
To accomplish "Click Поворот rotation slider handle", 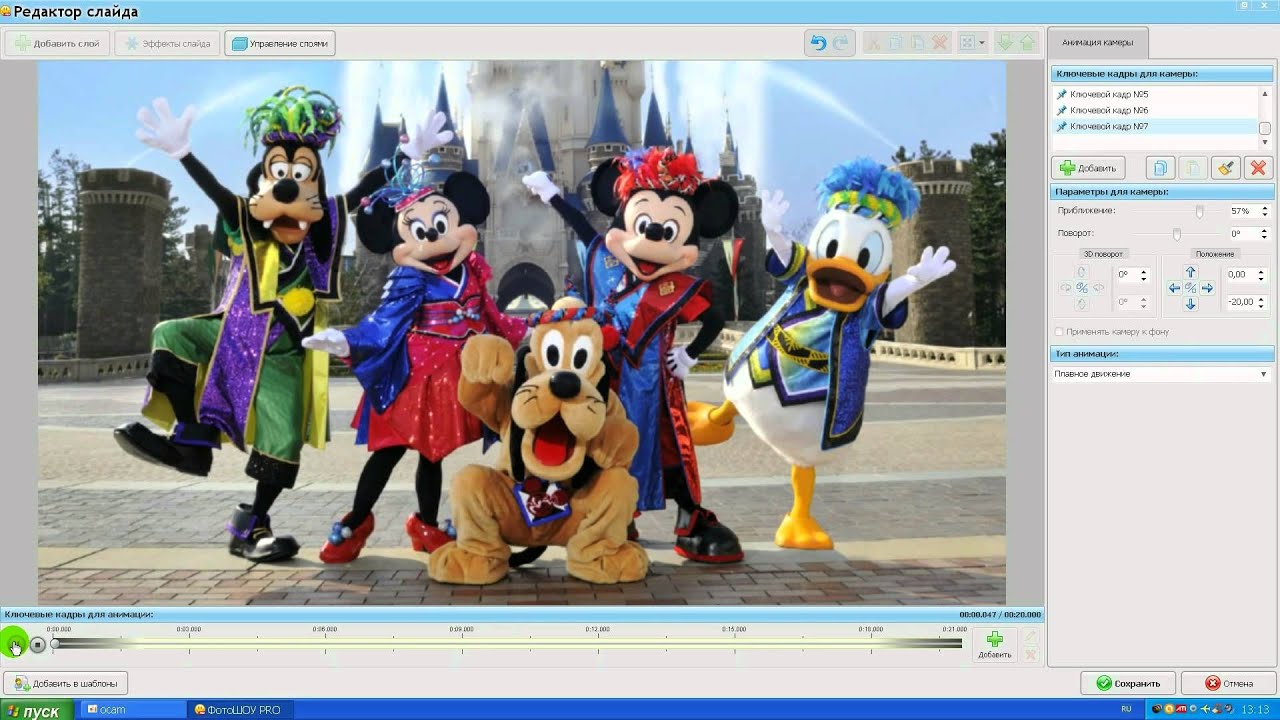I will click(1177, 234).
